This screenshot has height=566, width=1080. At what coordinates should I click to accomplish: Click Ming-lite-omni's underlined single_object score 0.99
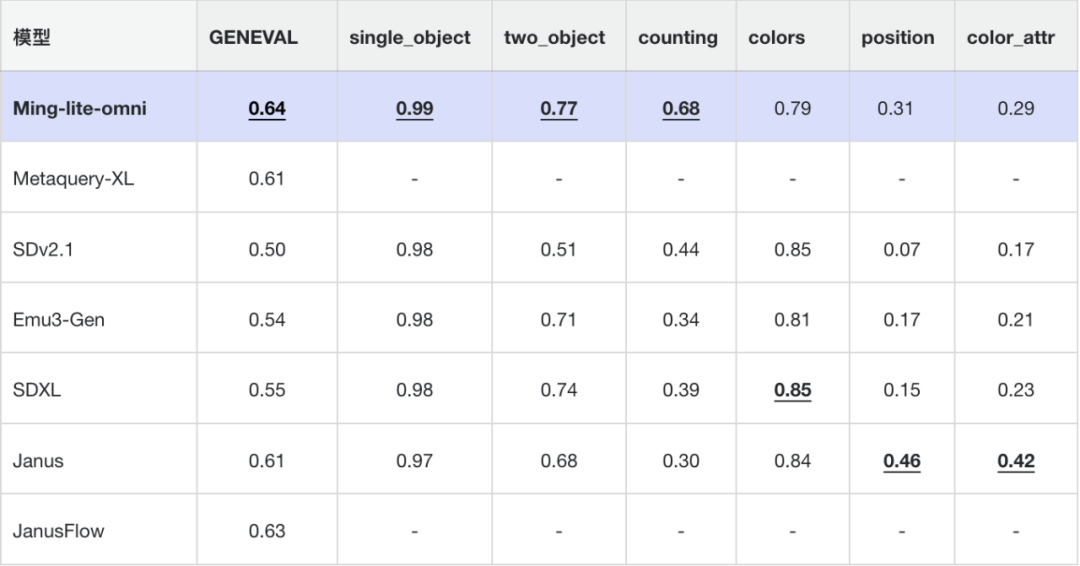[x=414, y=108]
